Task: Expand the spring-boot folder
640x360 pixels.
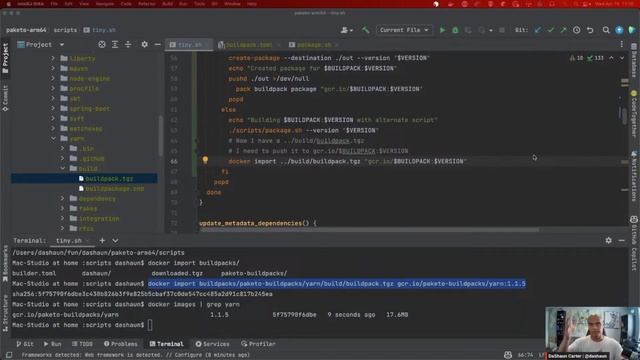Action: click(x=53, y=109)
